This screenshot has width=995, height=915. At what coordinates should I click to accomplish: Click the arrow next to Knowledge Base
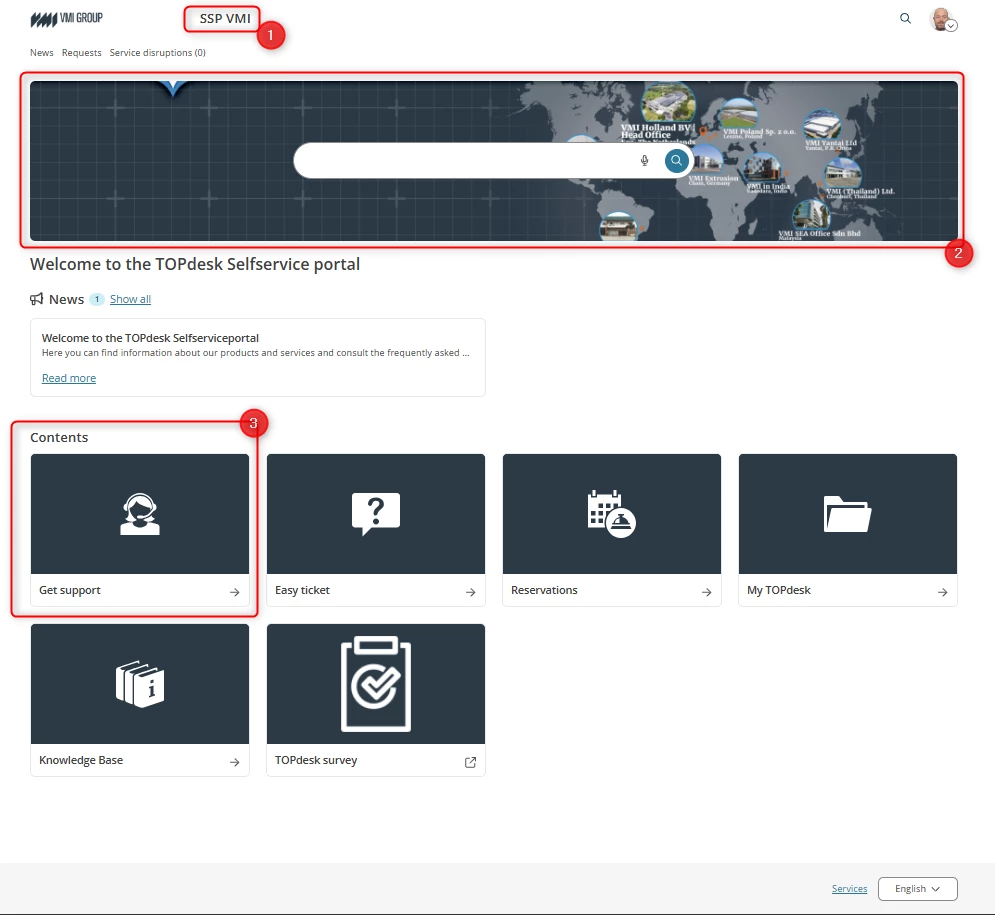pyautogui.click(x=235, y=762)
